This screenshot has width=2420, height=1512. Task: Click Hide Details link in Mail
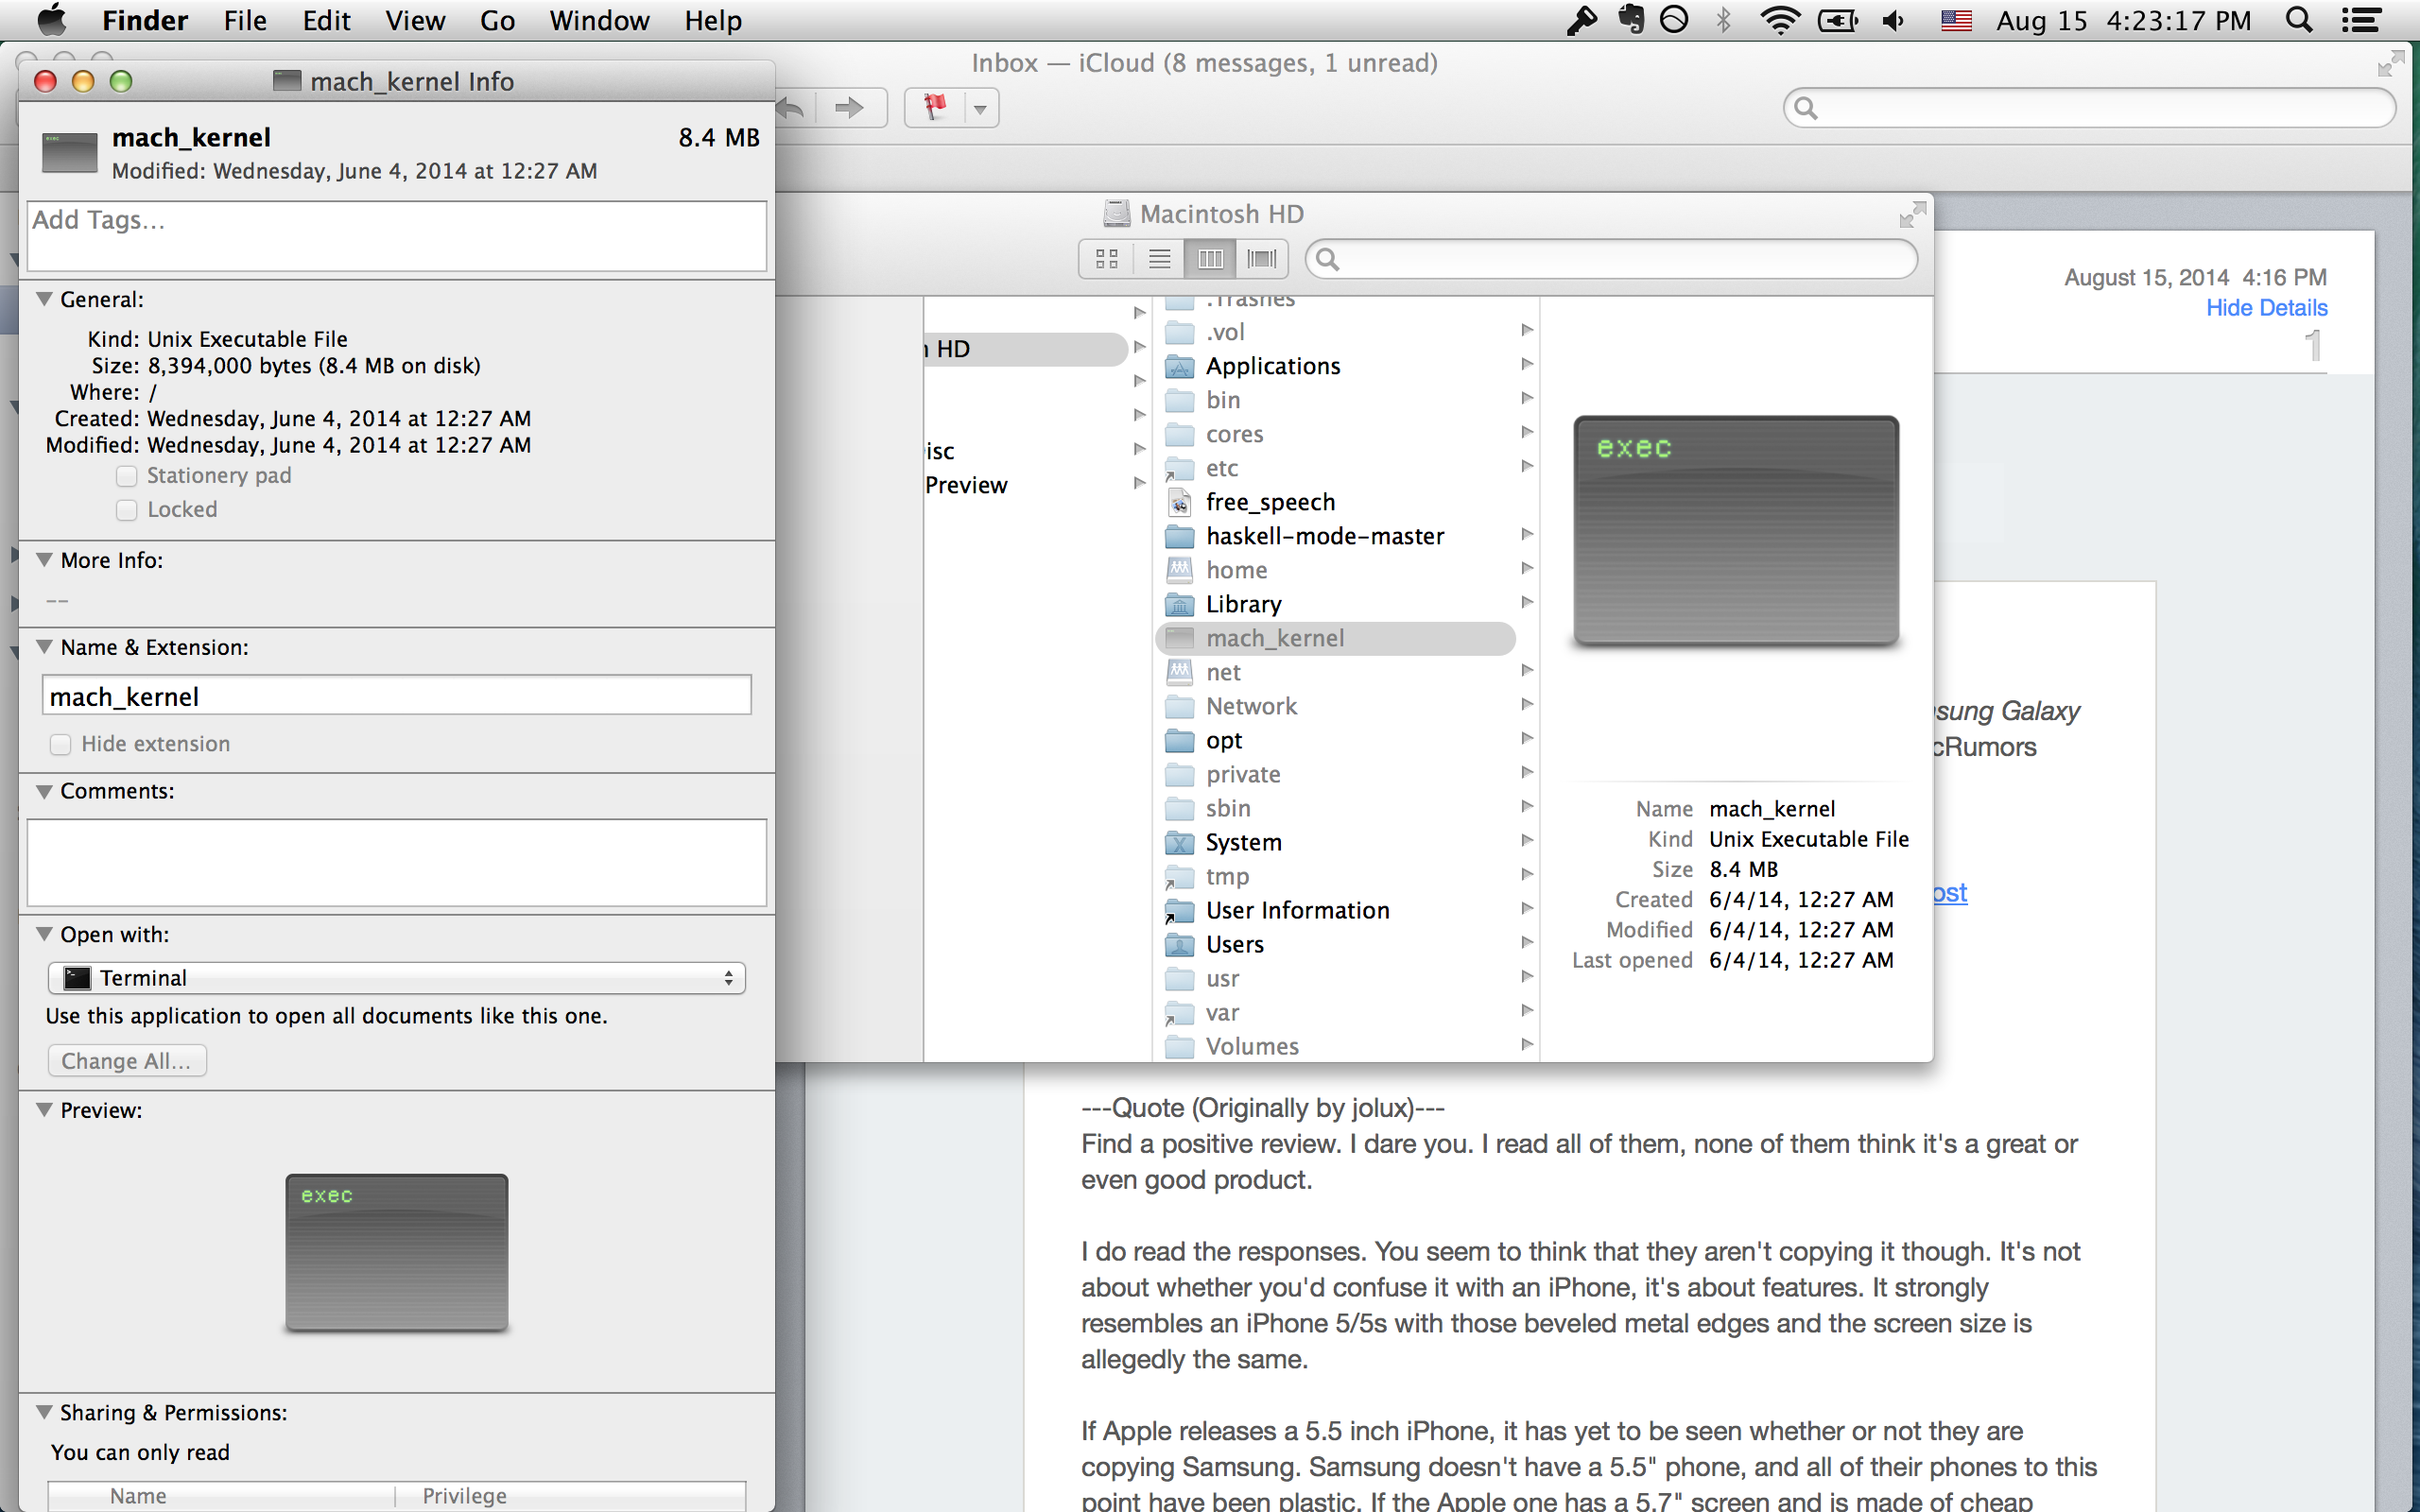tap(2266, 308)
